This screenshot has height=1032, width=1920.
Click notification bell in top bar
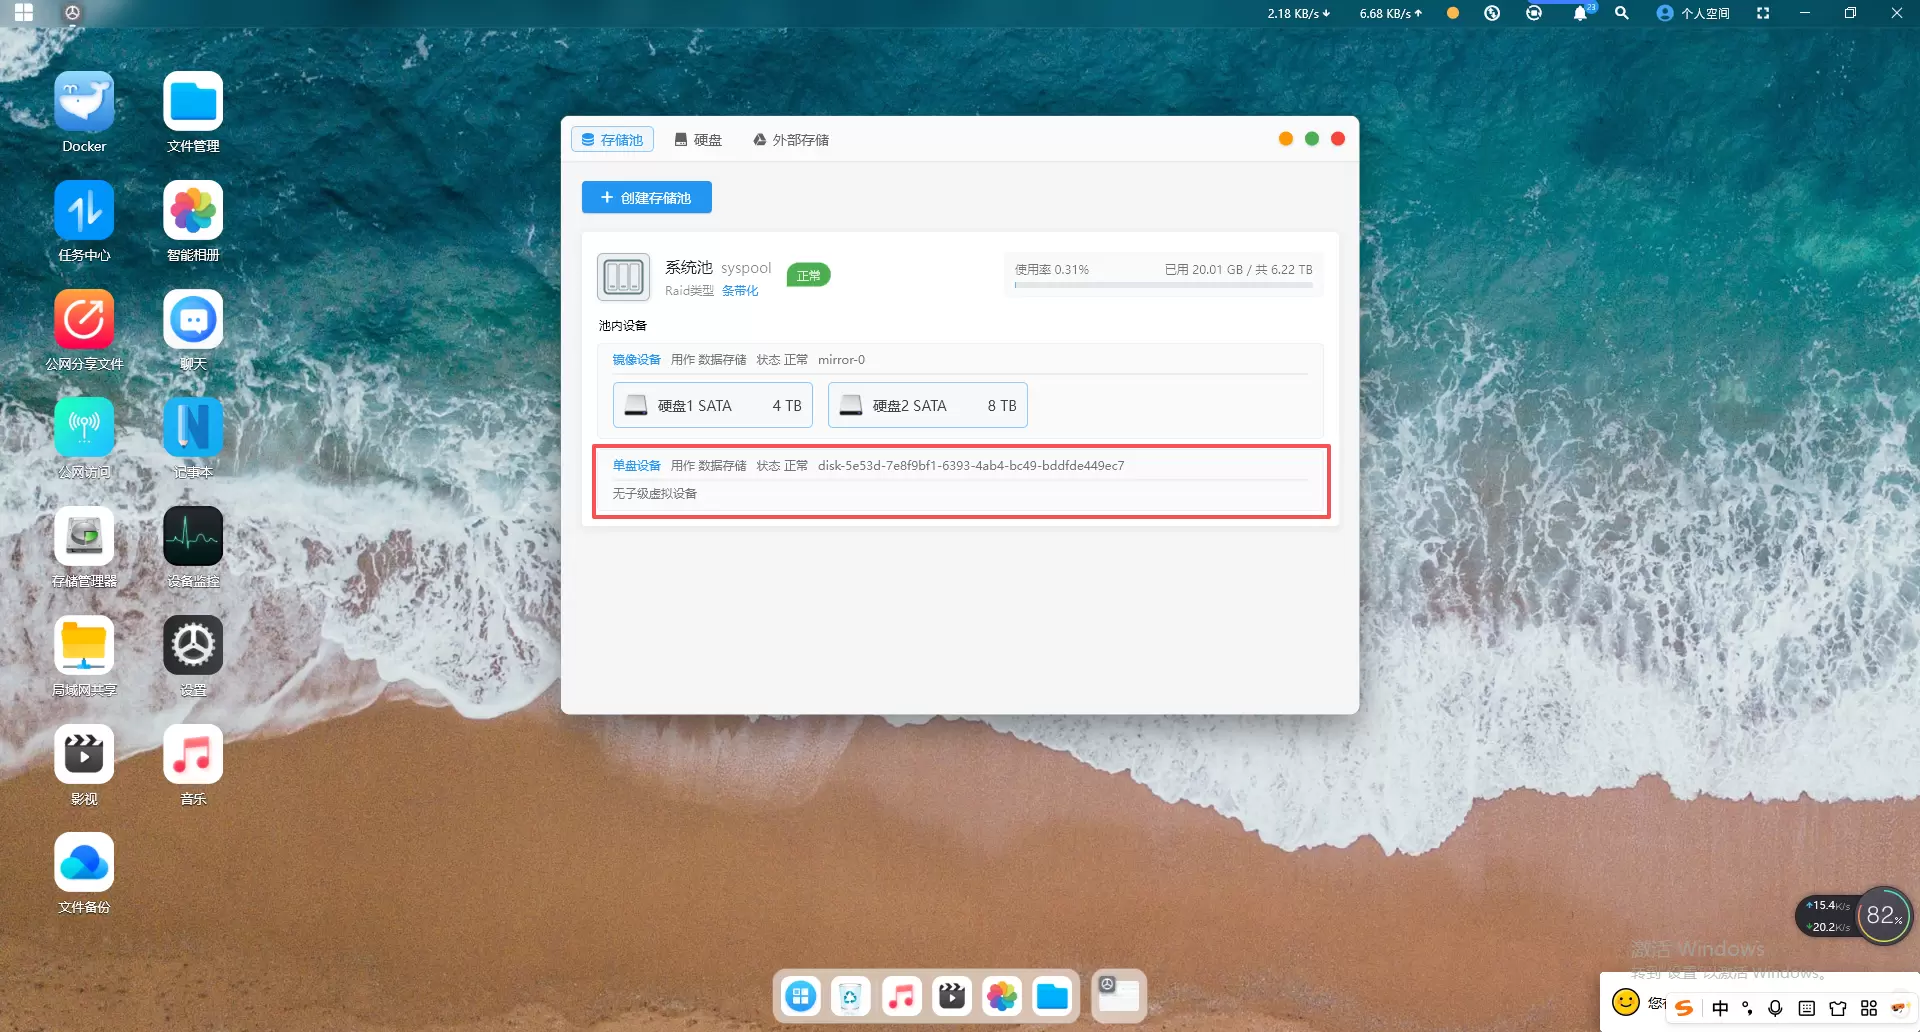tap(1580, 13)
